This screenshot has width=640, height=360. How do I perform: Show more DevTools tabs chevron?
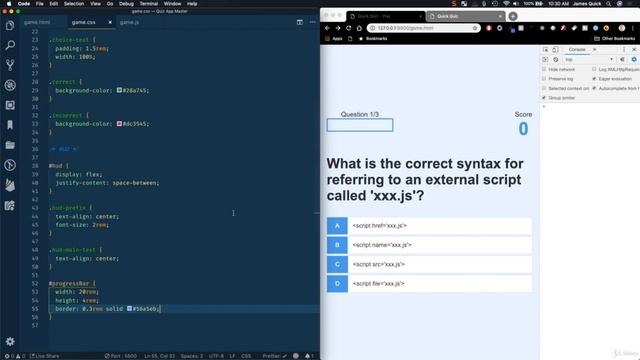(595, 49)
